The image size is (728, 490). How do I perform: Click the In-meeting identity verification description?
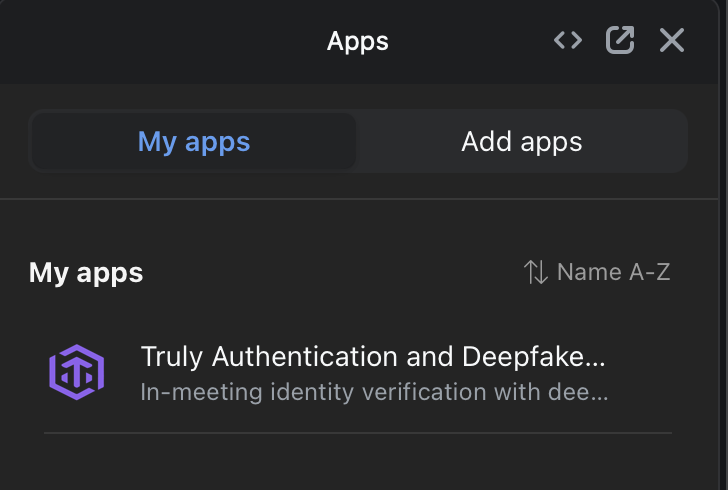click(x=373, y=391)
